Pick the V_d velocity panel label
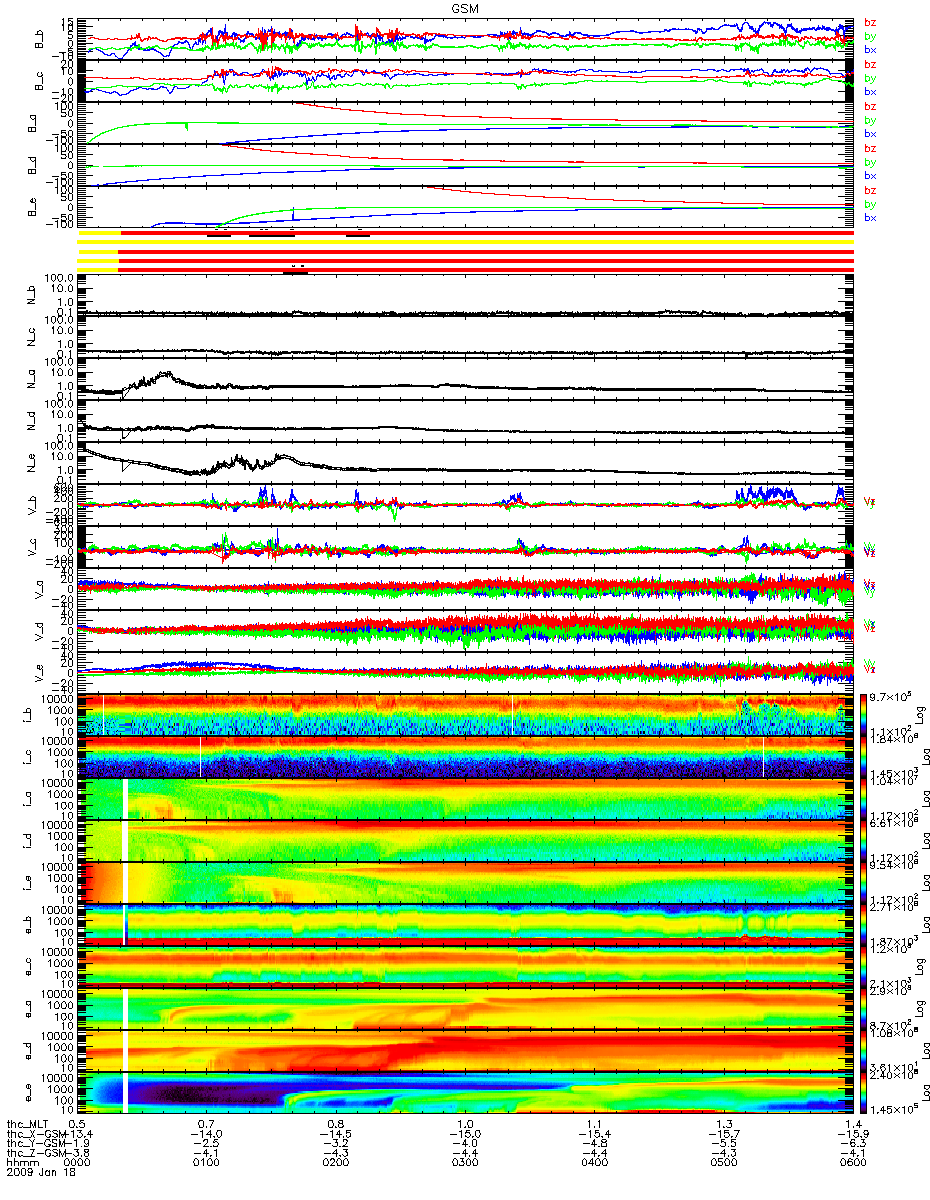This screenshot has width=930, height=1200. point(40,631)
